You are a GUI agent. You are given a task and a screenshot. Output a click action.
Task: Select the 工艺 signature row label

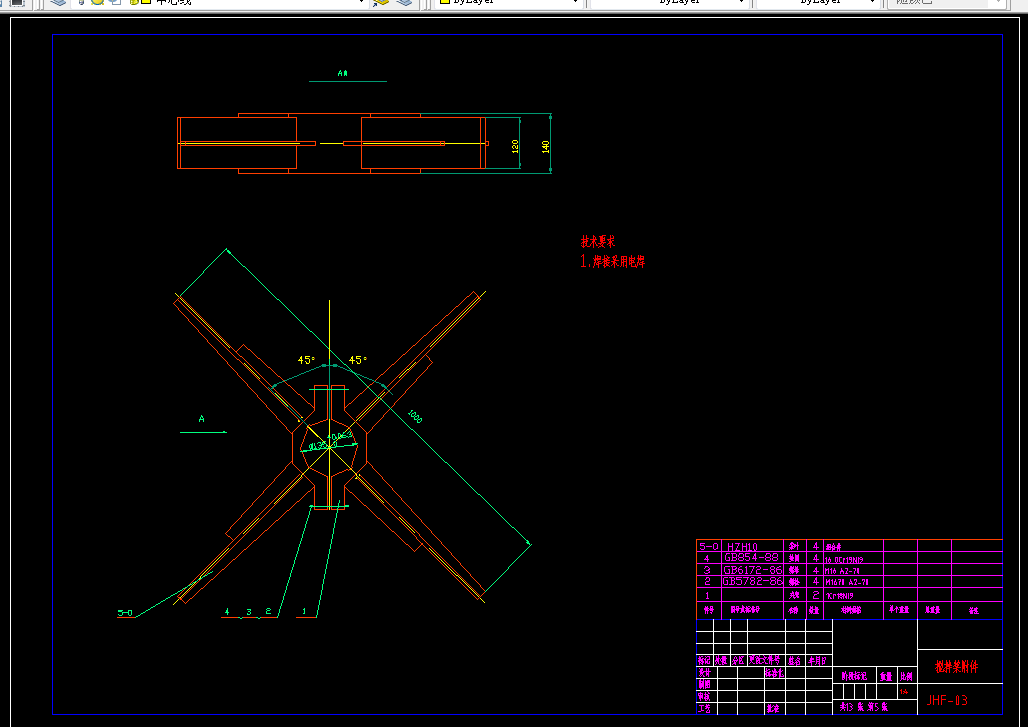[705, 709]
